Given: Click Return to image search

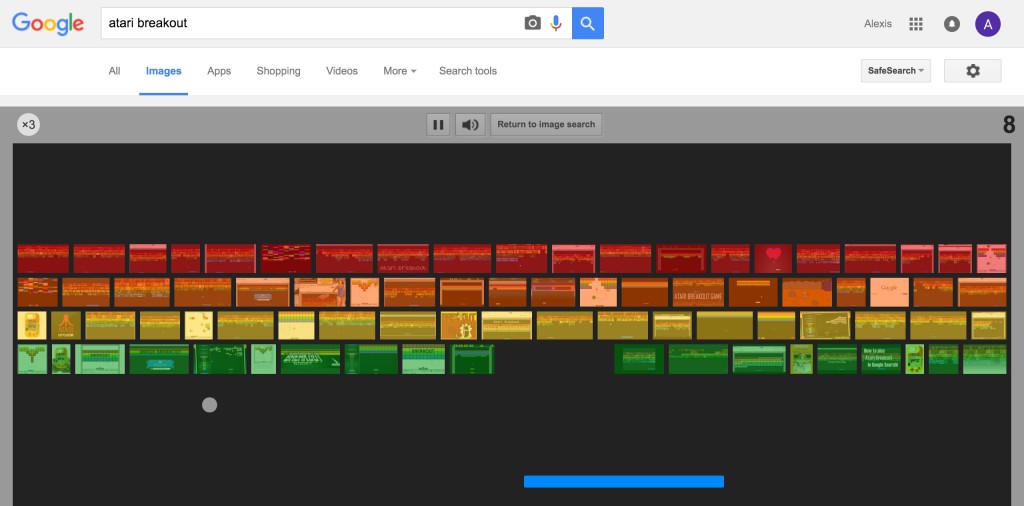Looking at the screenshot, I should (x=546, y=125).
